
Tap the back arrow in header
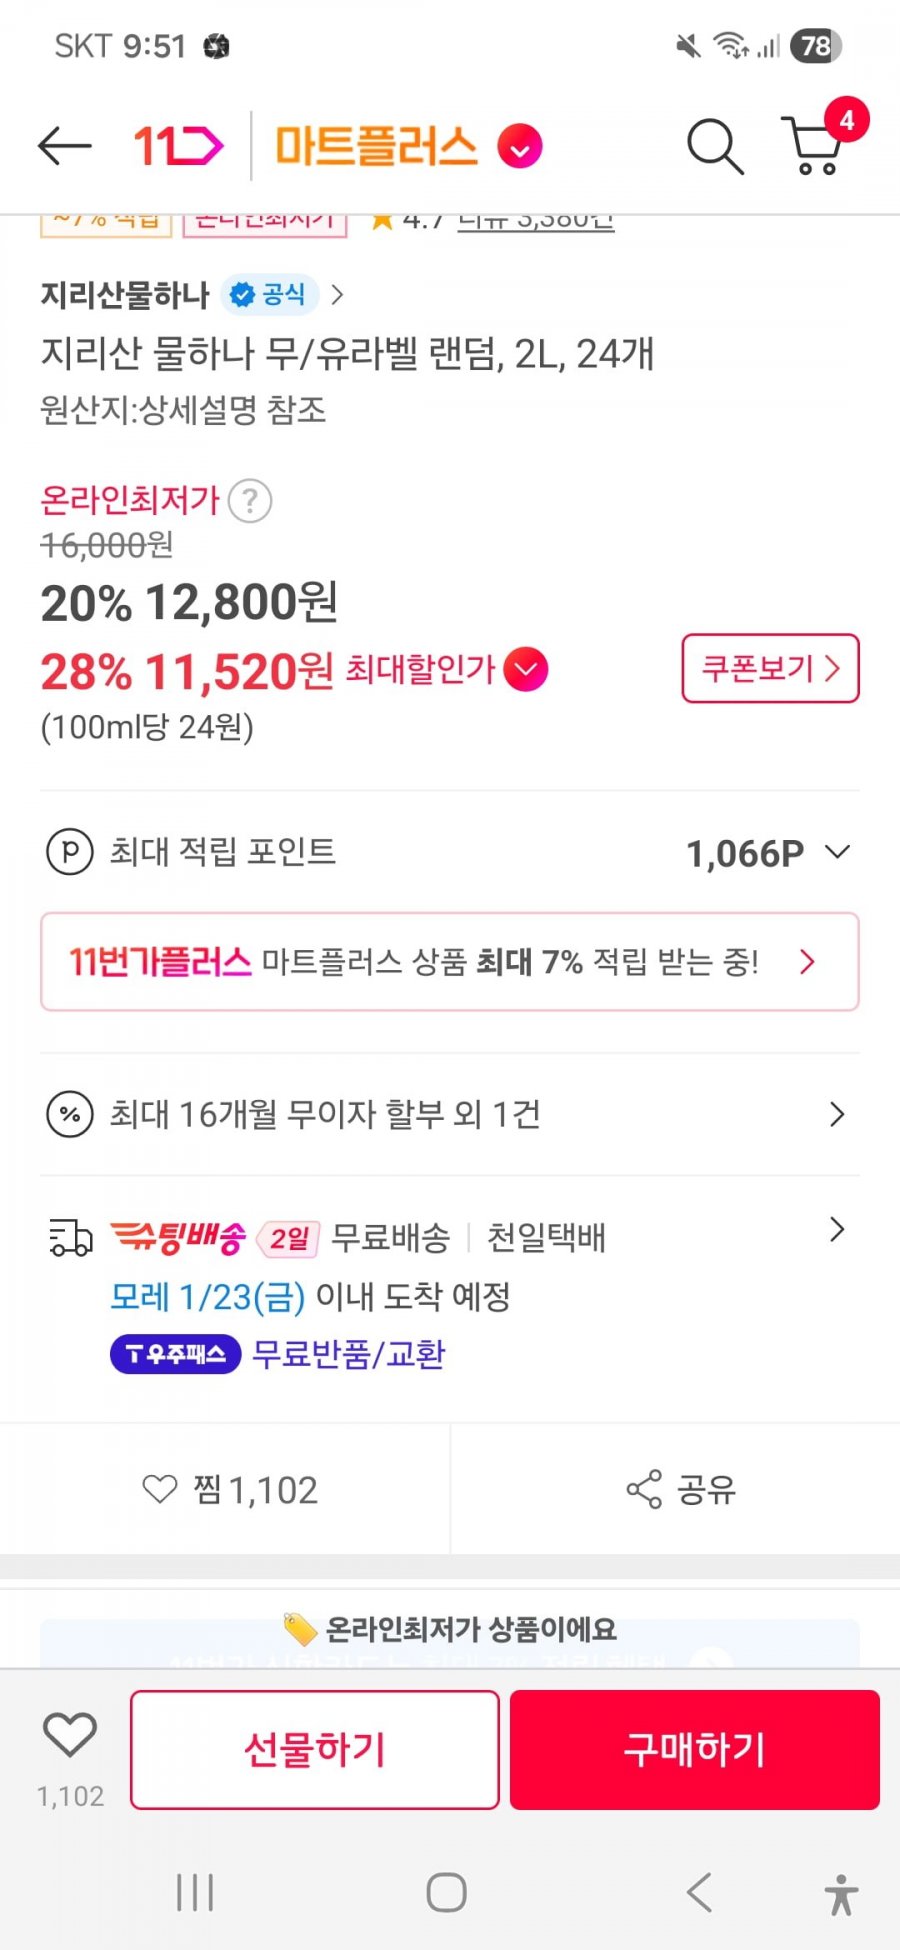[65, 147]
